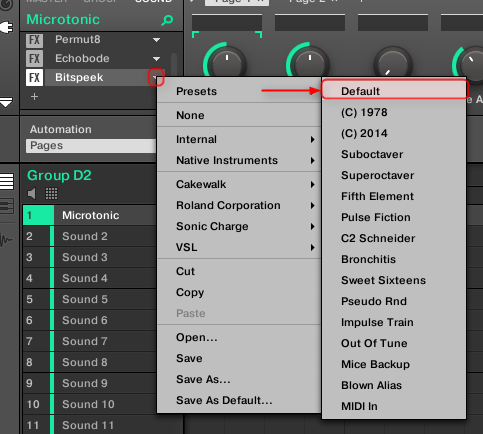Select the Pages automation field
Image resolution: width=483 pixels, height=434 pixels.
(x=91, y=146)
